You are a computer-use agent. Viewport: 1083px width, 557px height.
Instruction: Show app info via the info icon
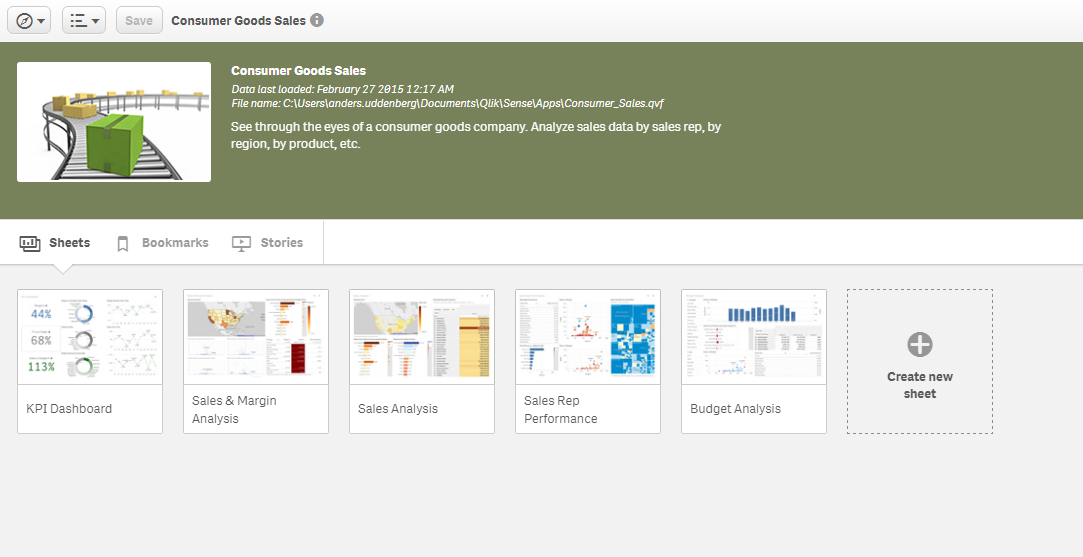[317, 20]
